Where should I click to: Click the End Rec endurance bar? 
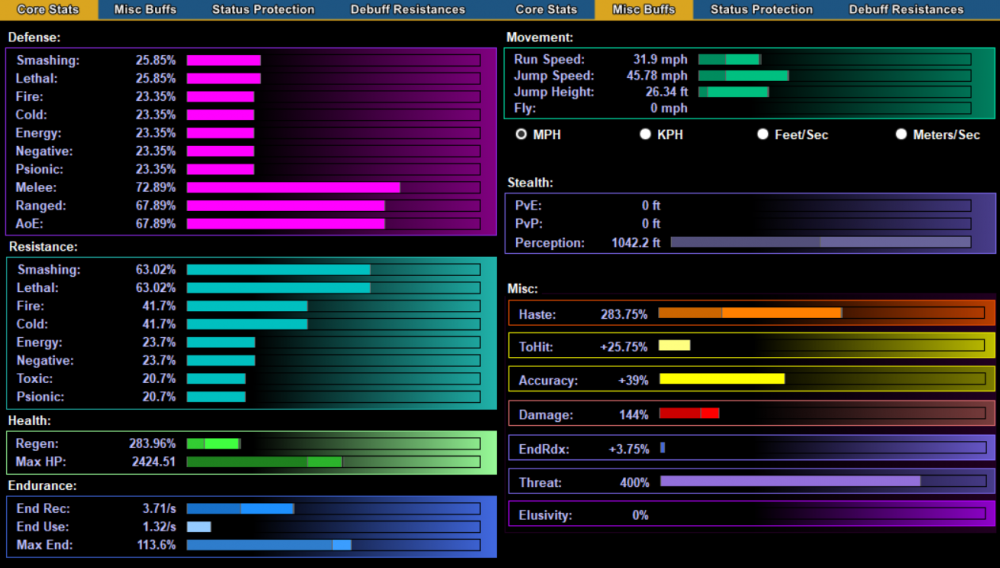point(333,508)
